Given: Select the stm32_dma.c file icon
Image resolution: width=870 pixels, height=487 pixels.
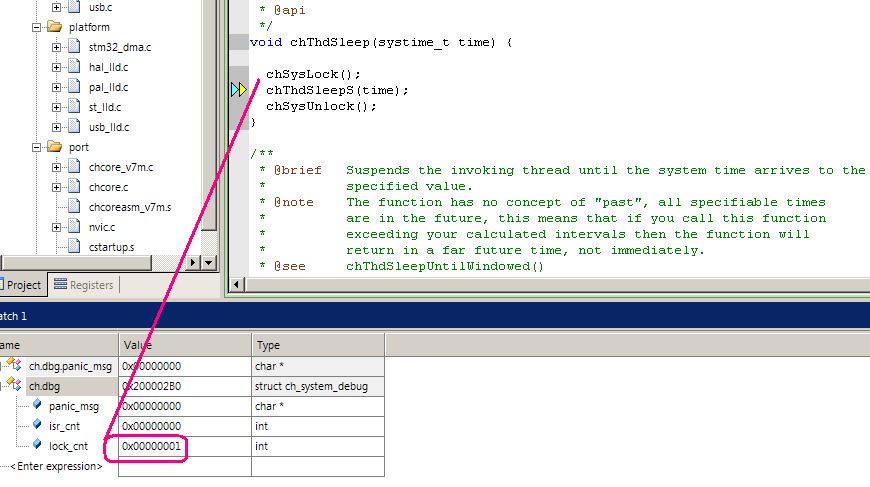Looking at the screenshot, I should [74, 47].
